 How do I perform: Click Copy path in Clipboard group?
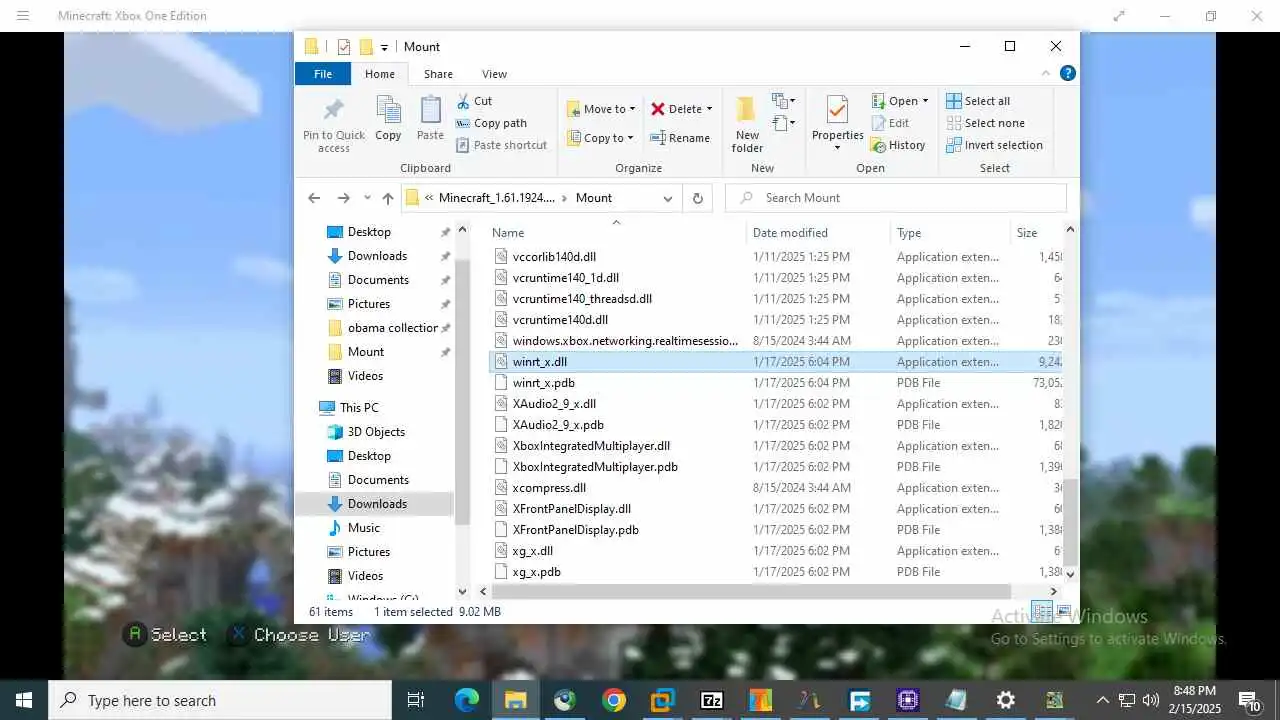click(x=491, y=123)
